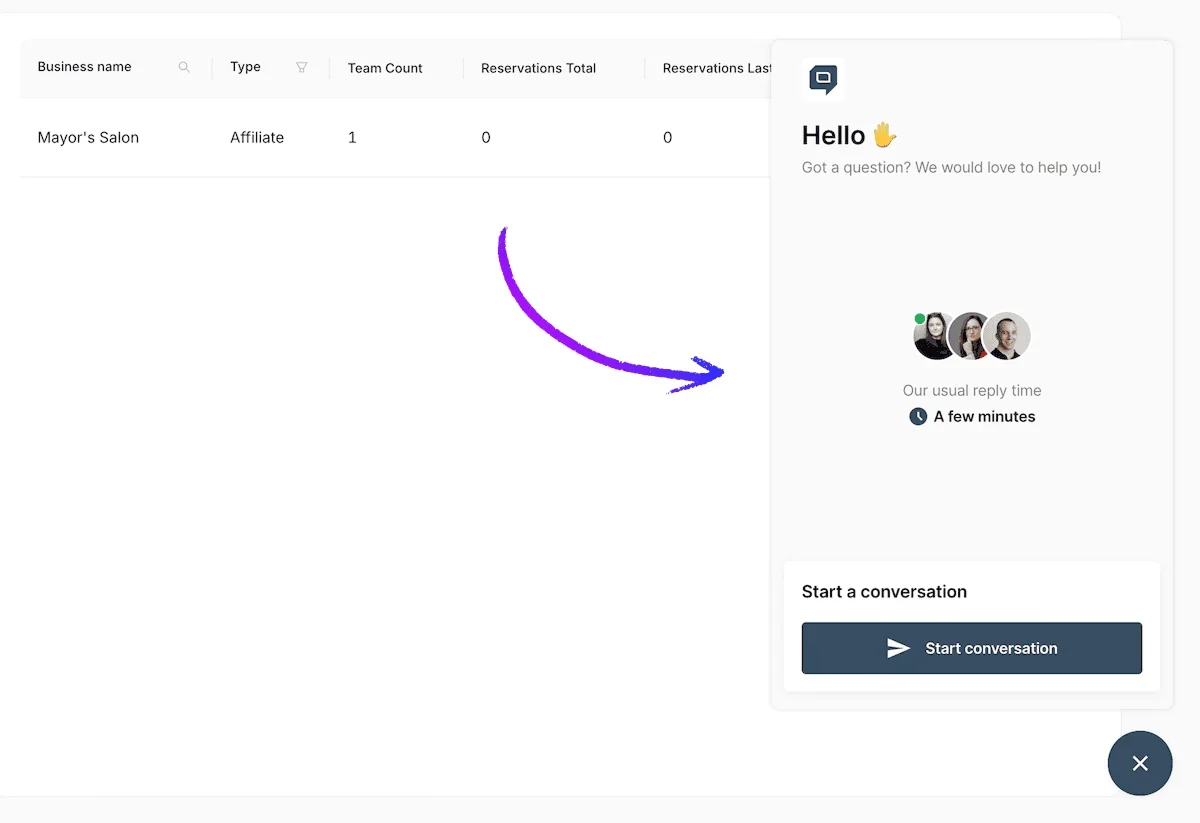
Task: Click the clock icon beside A few minutes
Action: tap(918, 416)
